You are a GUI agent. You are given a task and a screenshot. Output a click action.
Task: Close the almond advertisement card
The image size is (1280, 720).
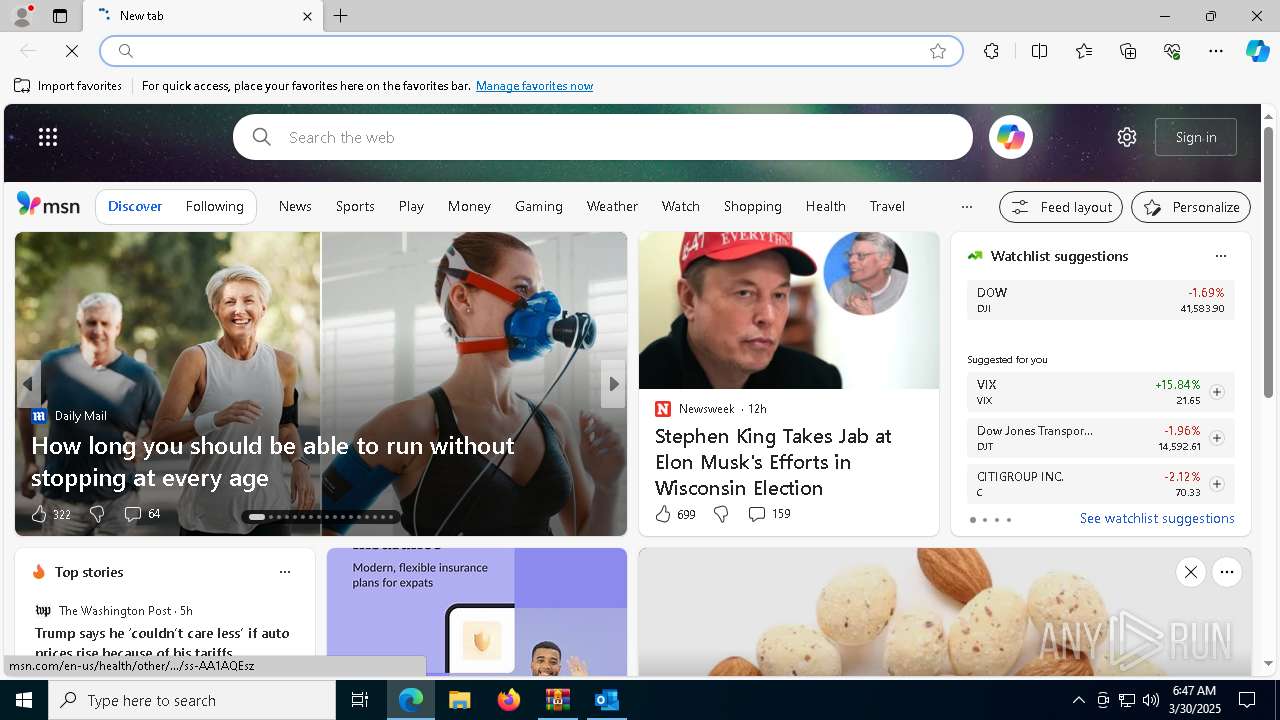point(1190,572)
